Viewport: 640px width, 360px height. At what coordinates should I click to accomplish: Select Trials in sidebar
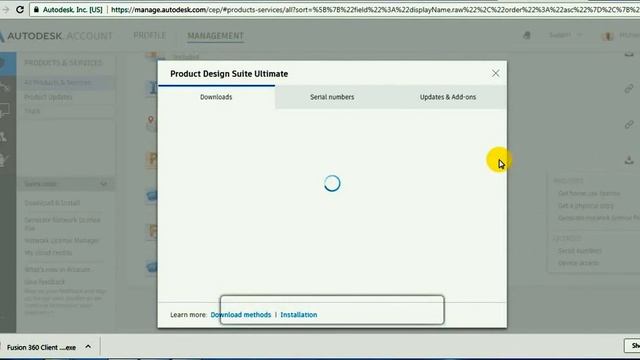[x=32, y=111]
